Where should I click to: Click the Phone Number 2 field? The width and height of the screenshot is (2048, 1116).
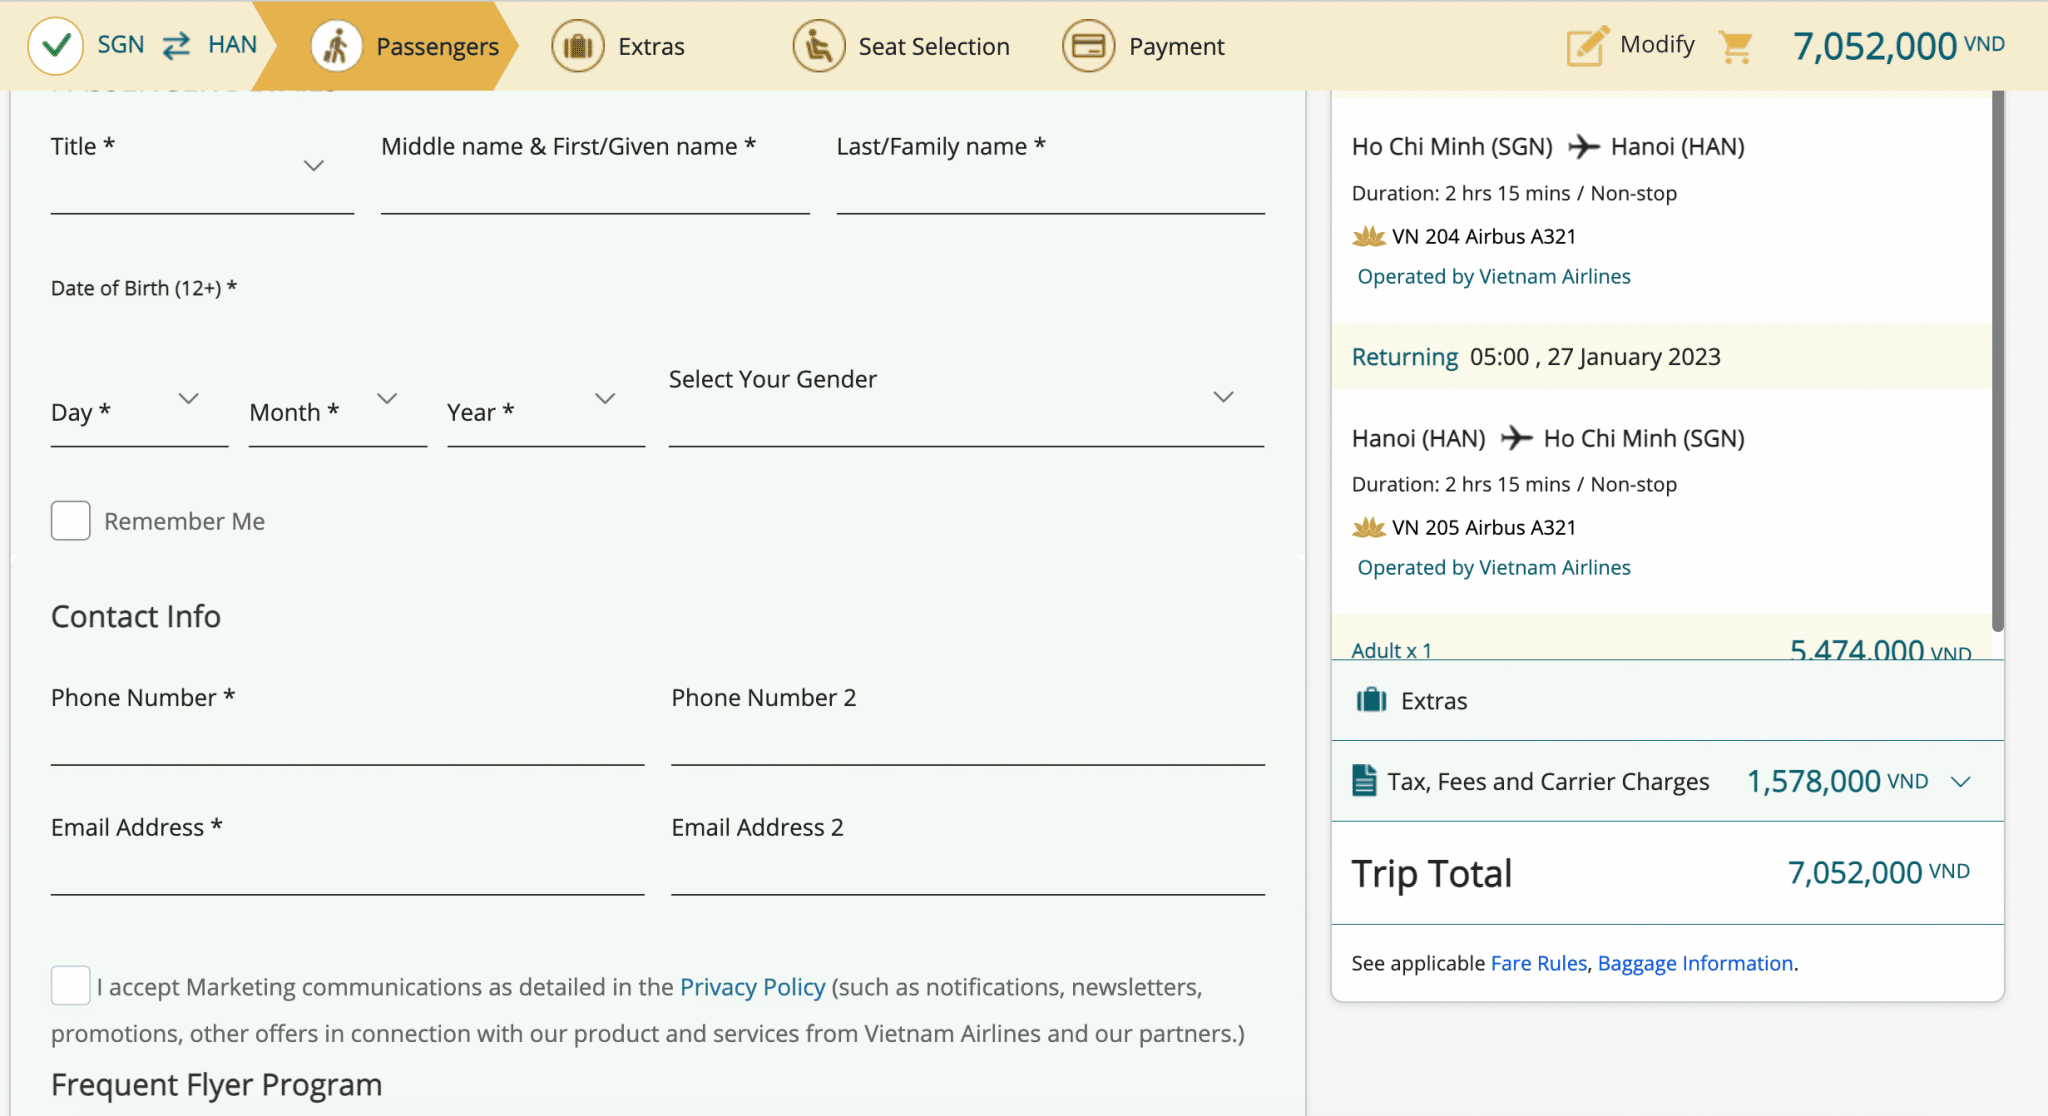point(968,724)
